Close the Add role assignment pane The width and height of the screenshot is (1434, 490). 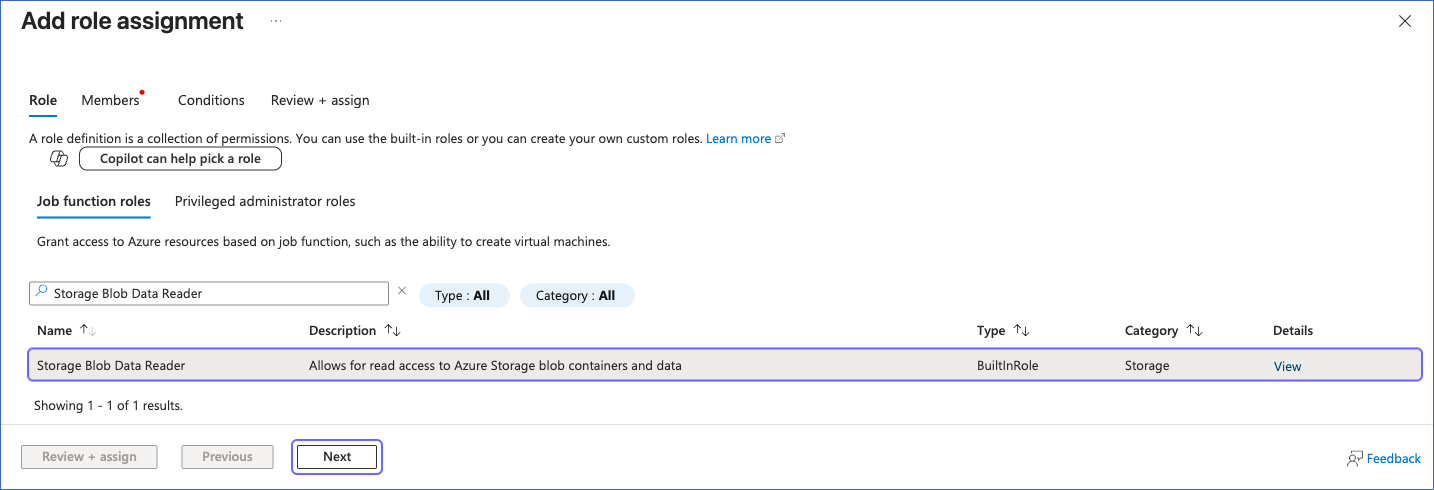tap(1405, 21)
